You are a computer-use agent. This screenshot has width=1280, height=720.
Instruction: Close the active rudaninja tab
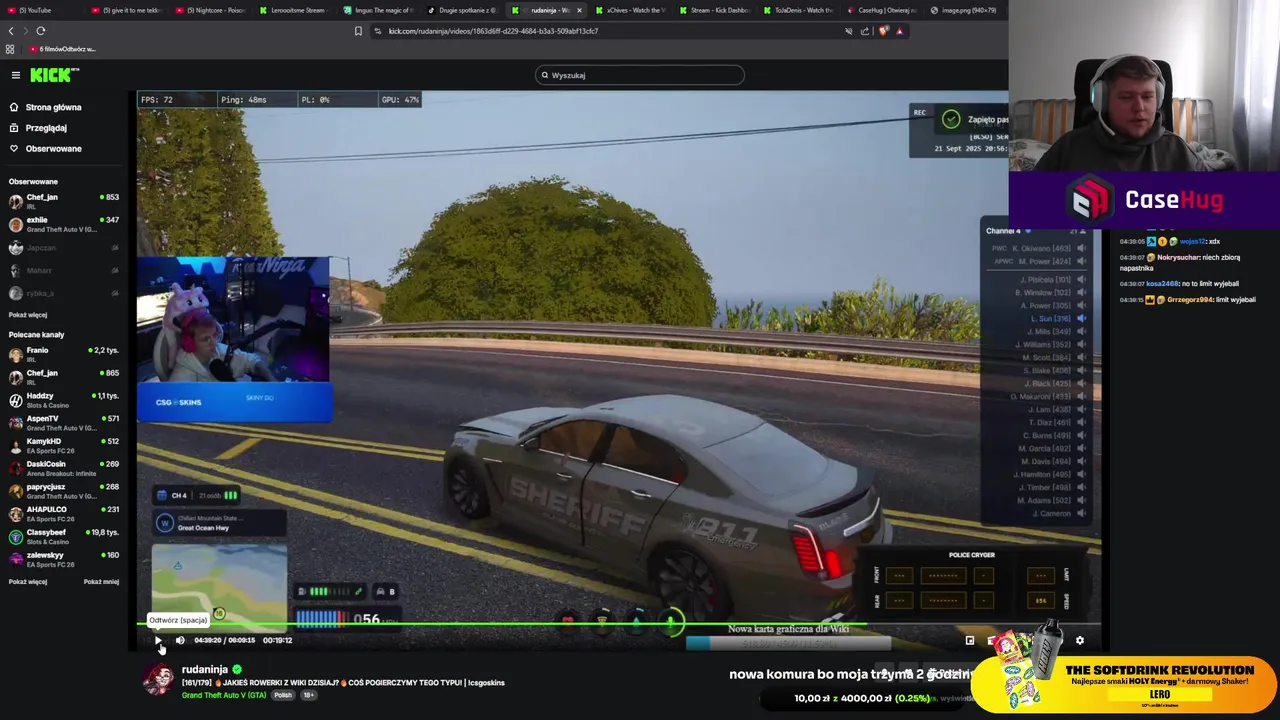coord(579,10)
